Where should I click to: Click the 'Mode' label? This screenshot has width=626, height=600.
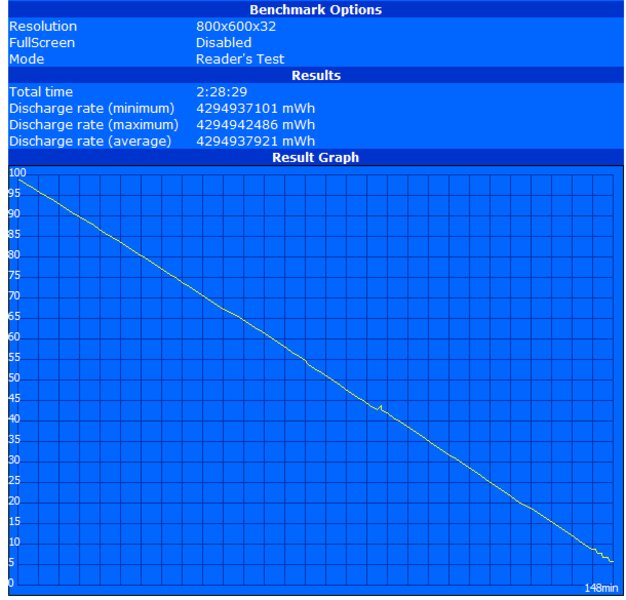pos(26,59)
